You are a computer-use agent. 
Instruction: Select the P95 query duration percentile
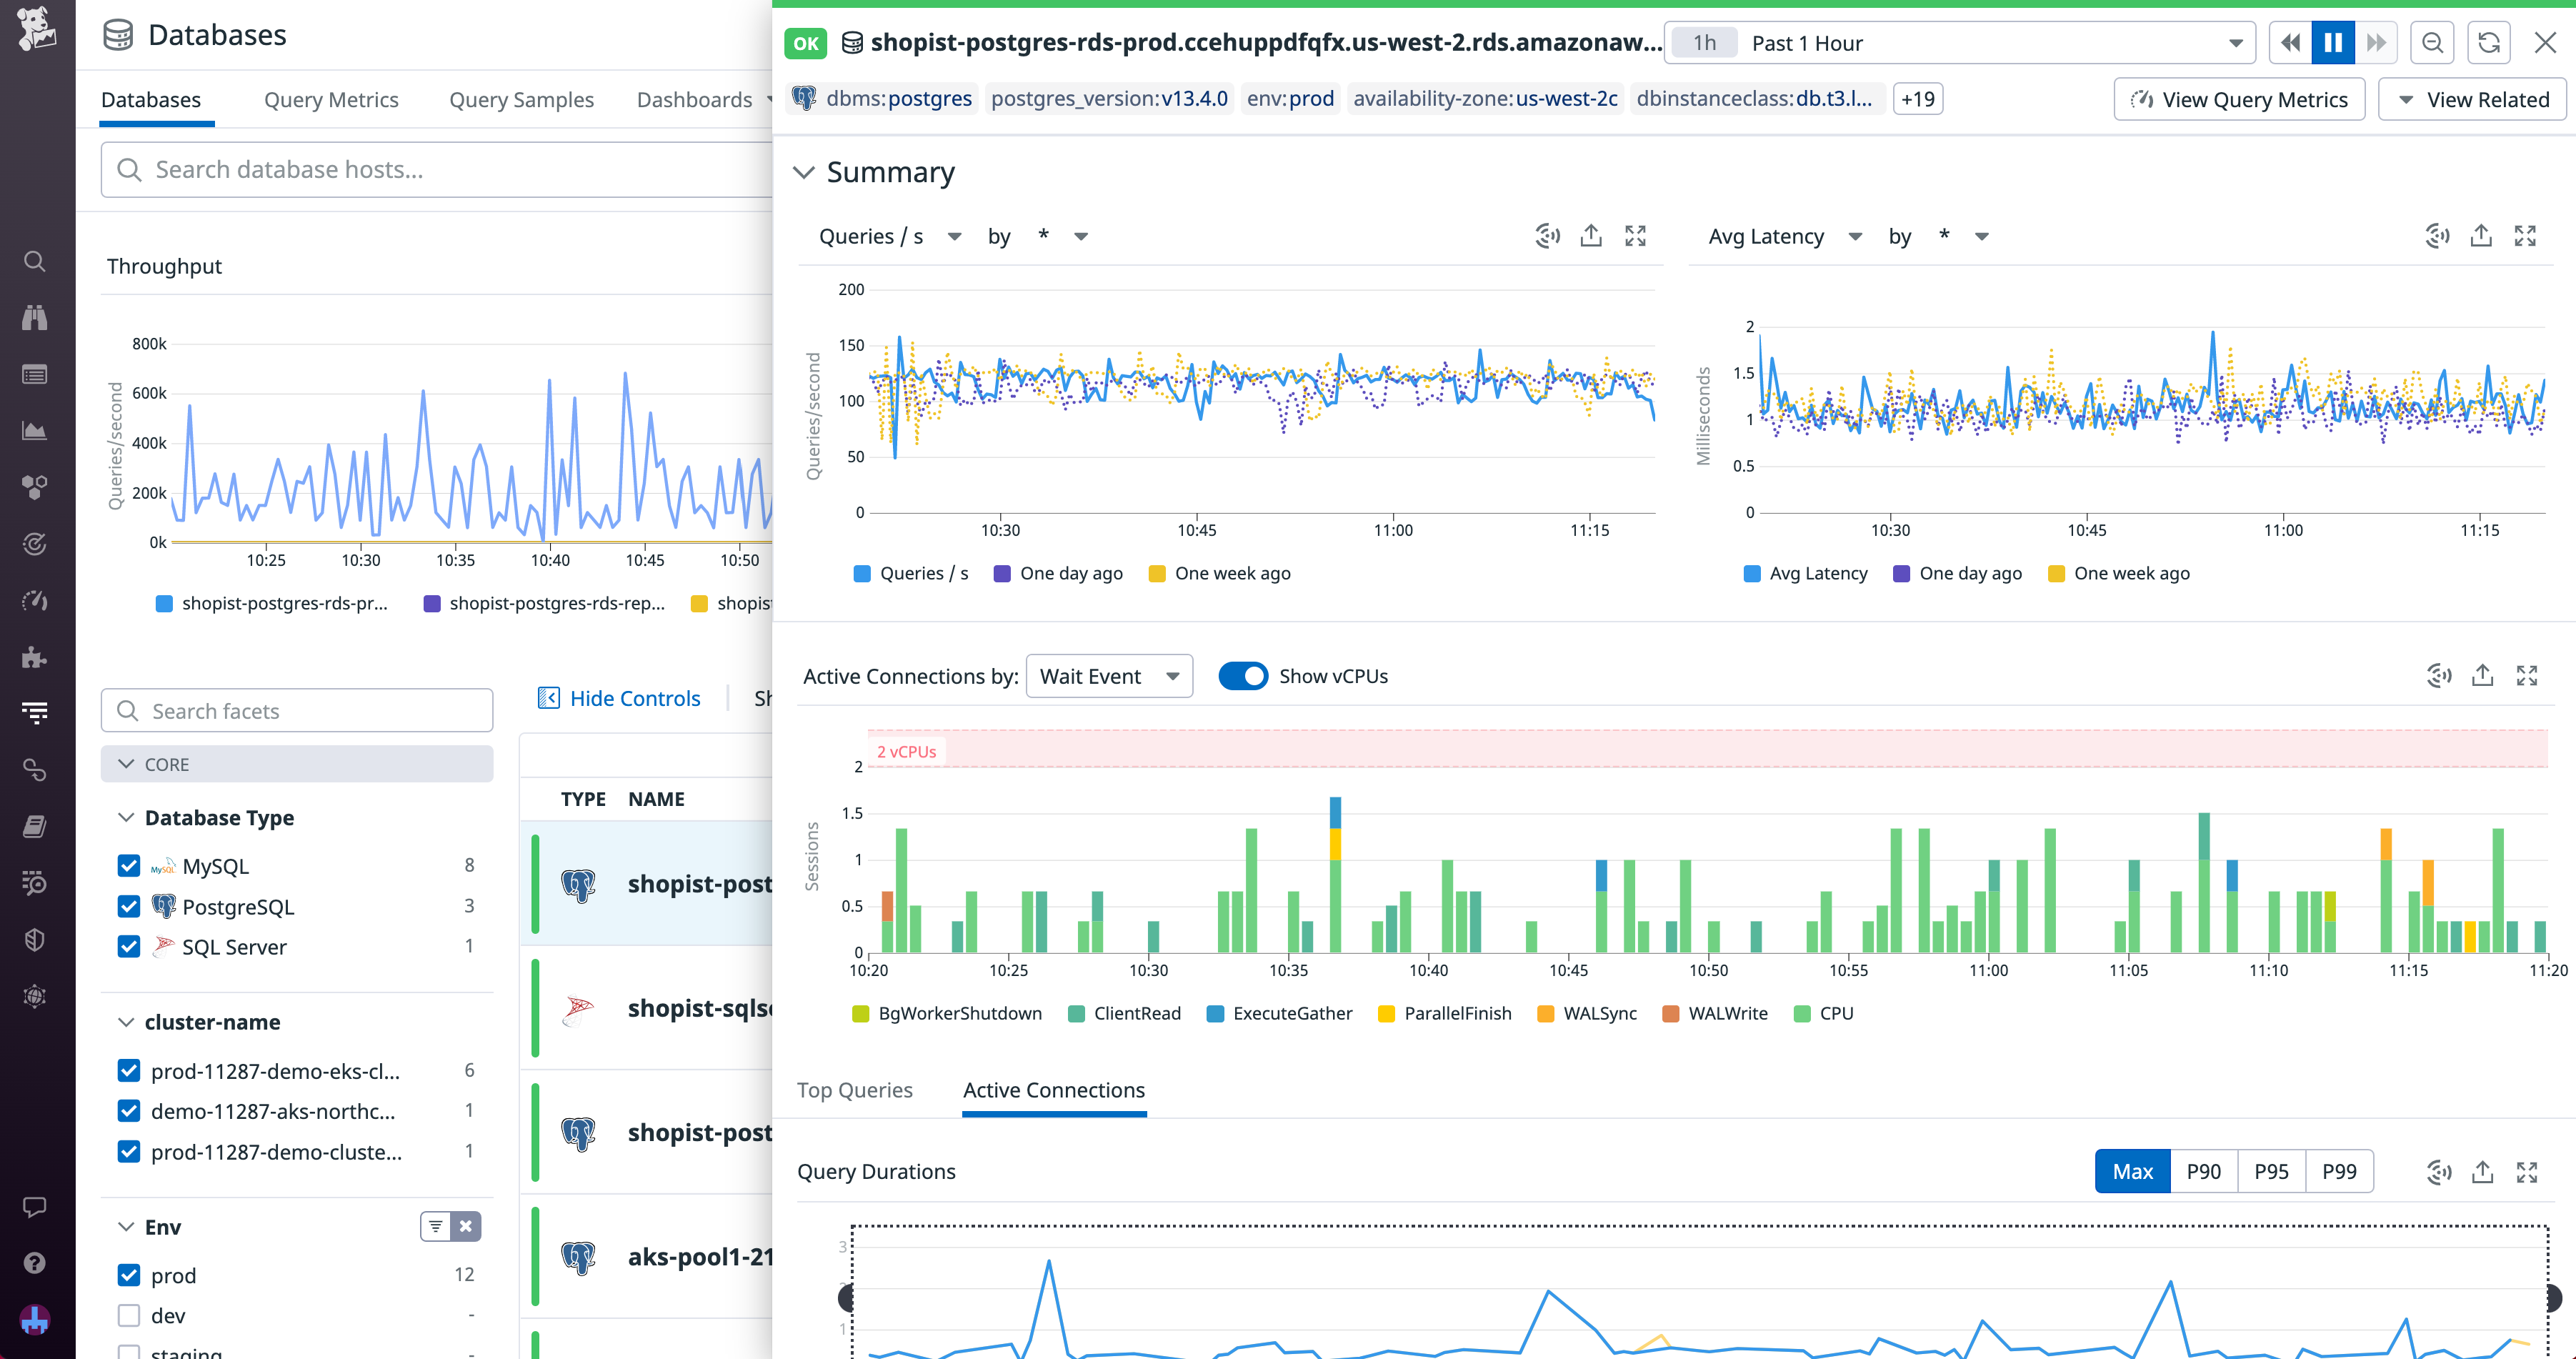coord(2272,1171)
